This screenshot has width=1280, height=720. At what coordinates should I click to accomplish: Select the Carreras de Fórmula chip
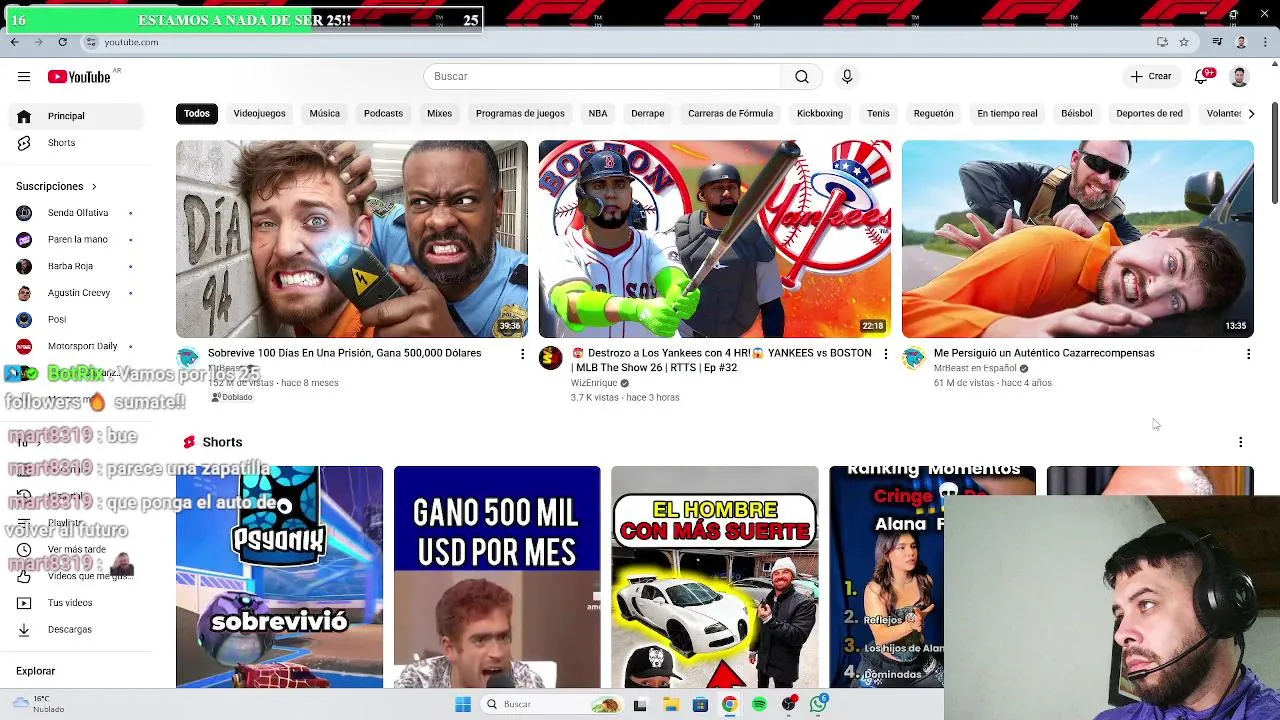(x=730, y=114)
